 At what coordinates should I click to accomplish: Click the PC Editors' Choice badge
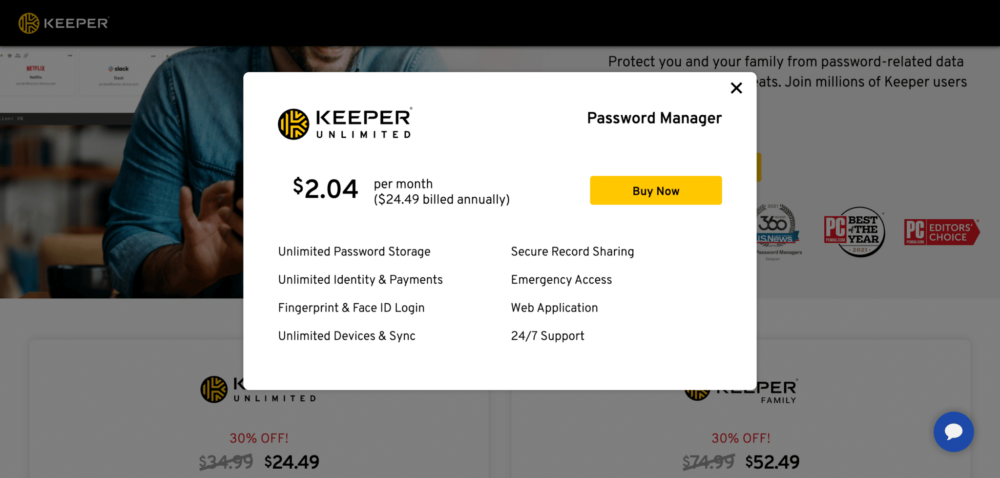click(x=941, y=232)
